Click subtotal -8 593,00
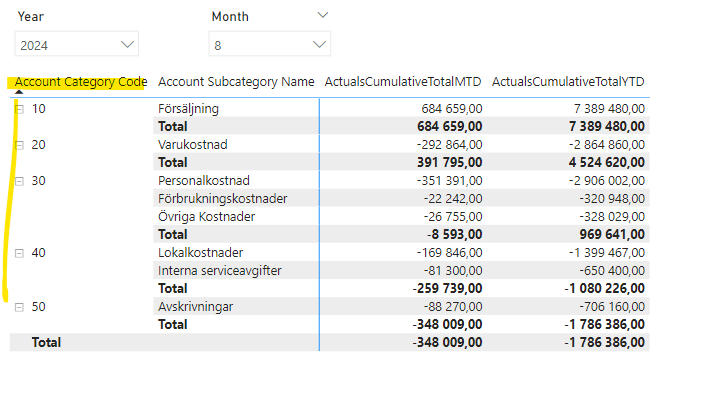Screen dimensions: 715x394 click(455, 234)
